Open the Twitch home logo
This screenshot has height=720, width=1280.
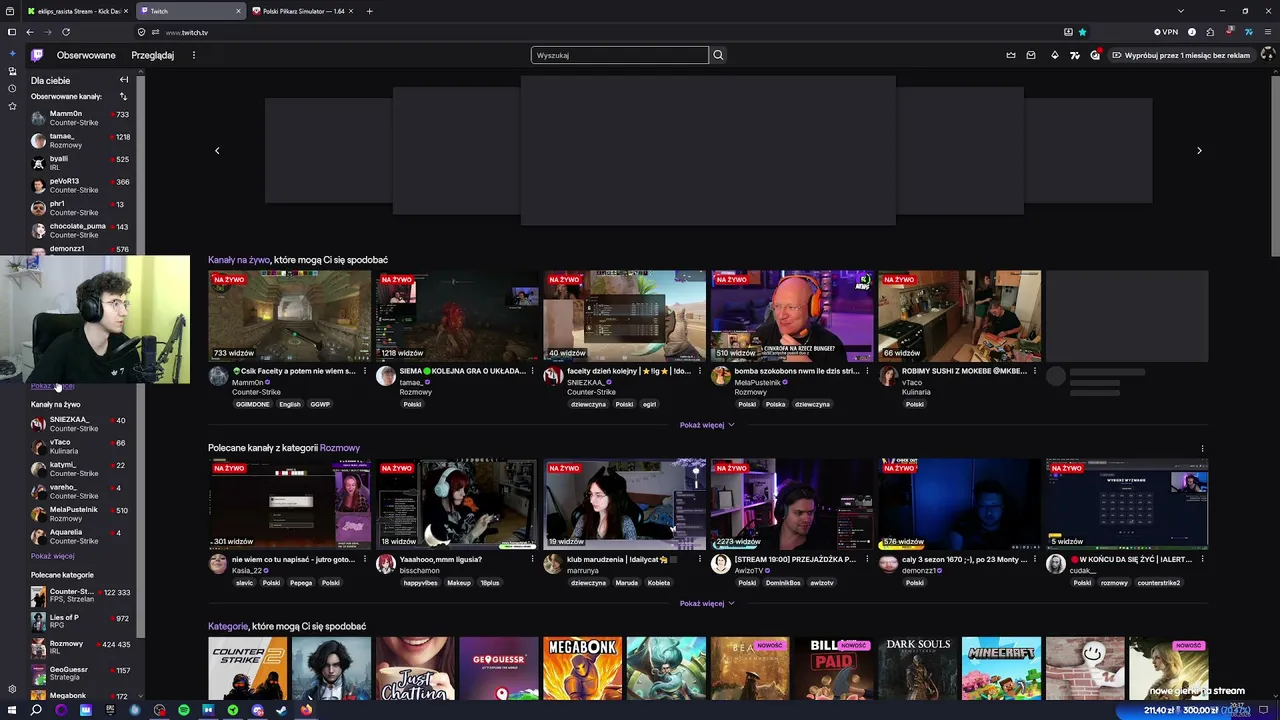pyautogui.click(x=37, y=55)
